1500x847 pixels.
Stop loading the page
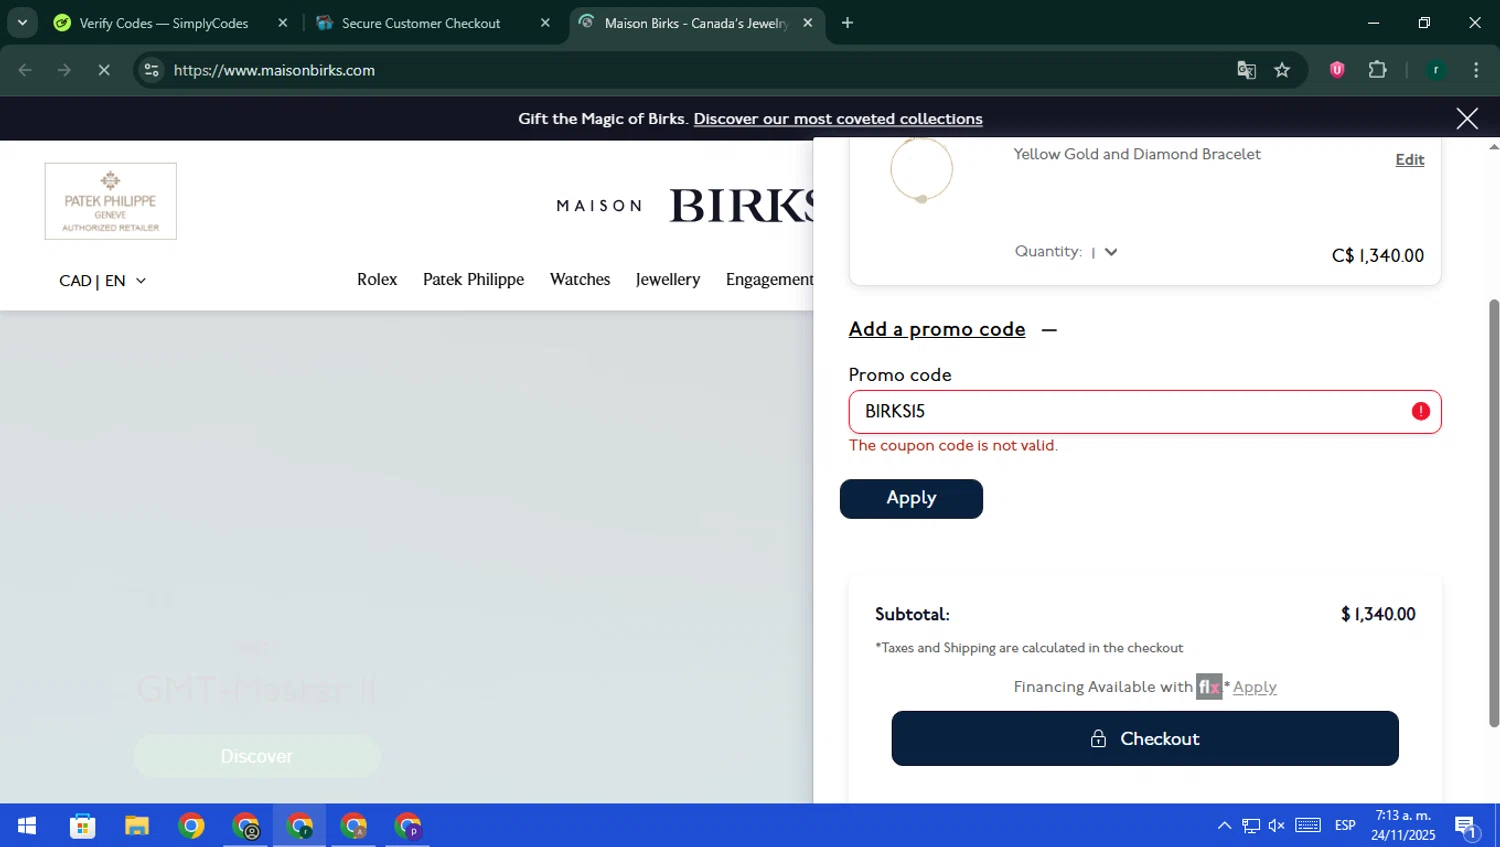[104, 70]
